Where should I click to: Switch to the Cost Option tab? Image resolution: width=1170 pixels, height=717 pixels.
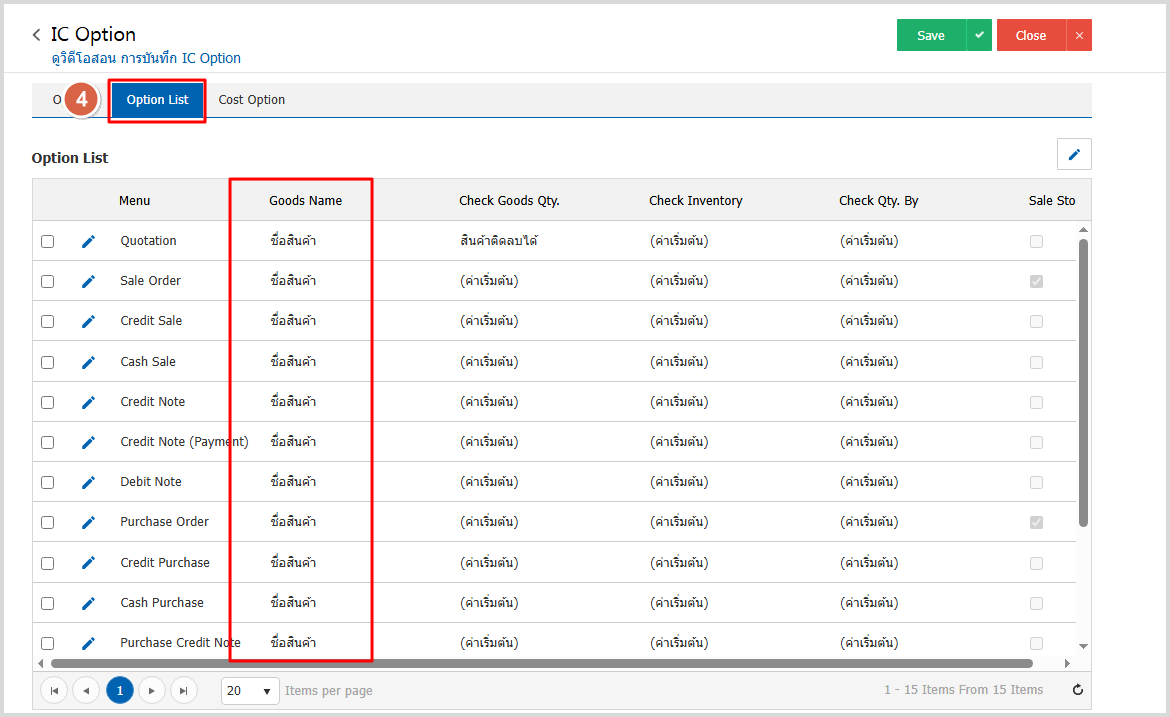tap(252, 100)
